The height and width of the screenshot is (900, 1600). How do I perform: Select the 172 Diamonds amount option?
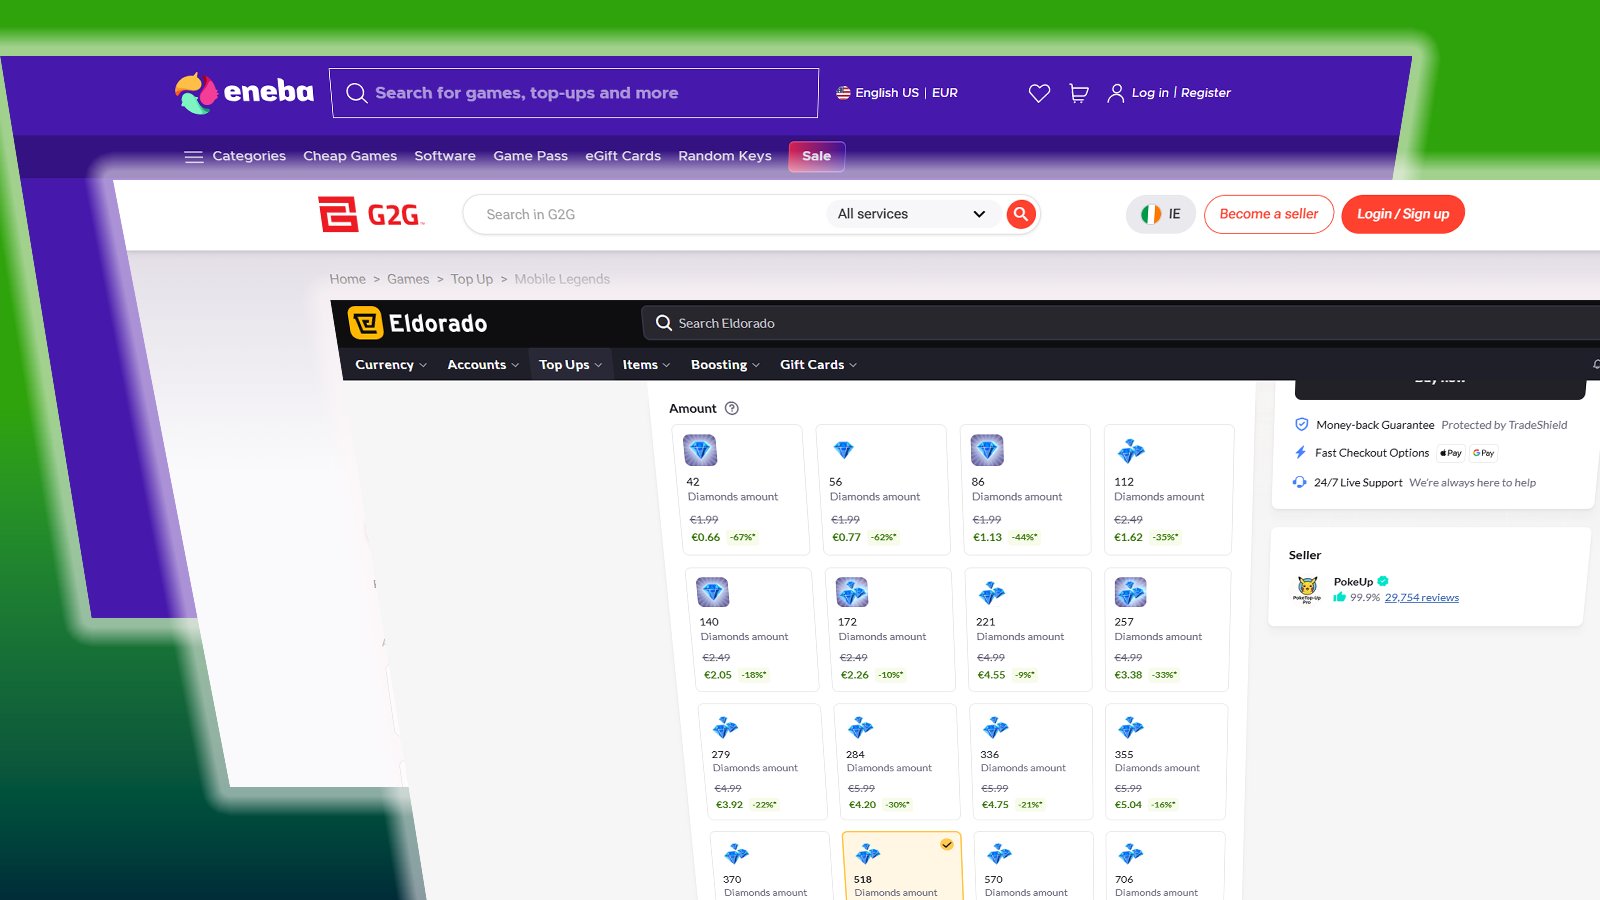[x=890, y=630]
